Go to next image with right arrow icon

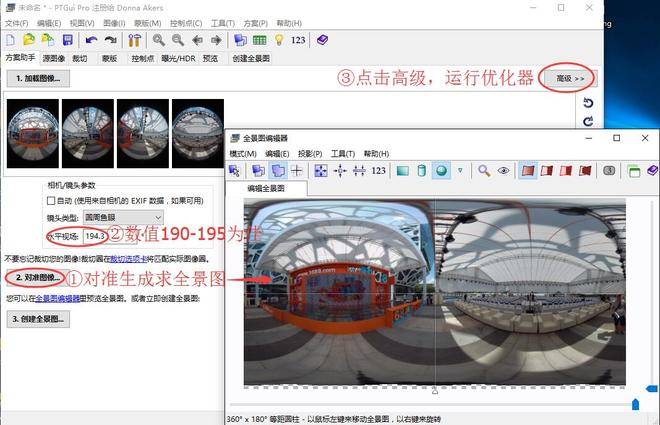pyautogui.click(x=216, y=40)
